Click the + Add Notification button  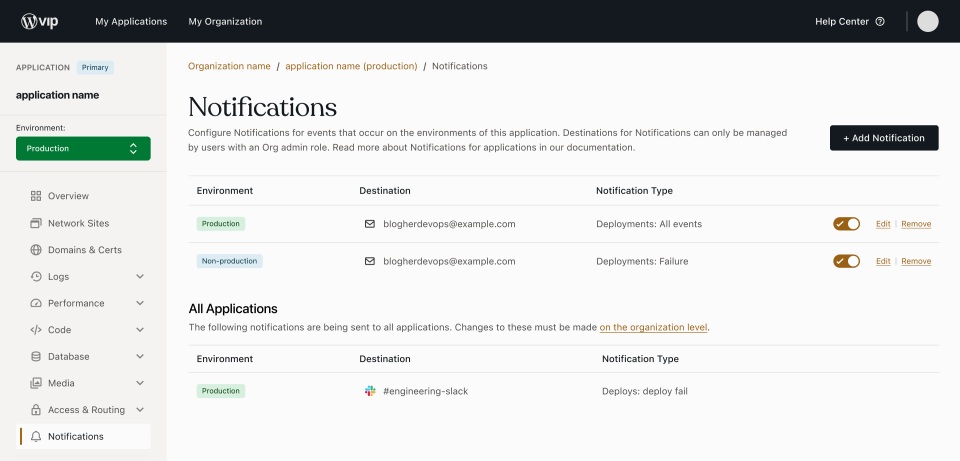tap(884, 138)
